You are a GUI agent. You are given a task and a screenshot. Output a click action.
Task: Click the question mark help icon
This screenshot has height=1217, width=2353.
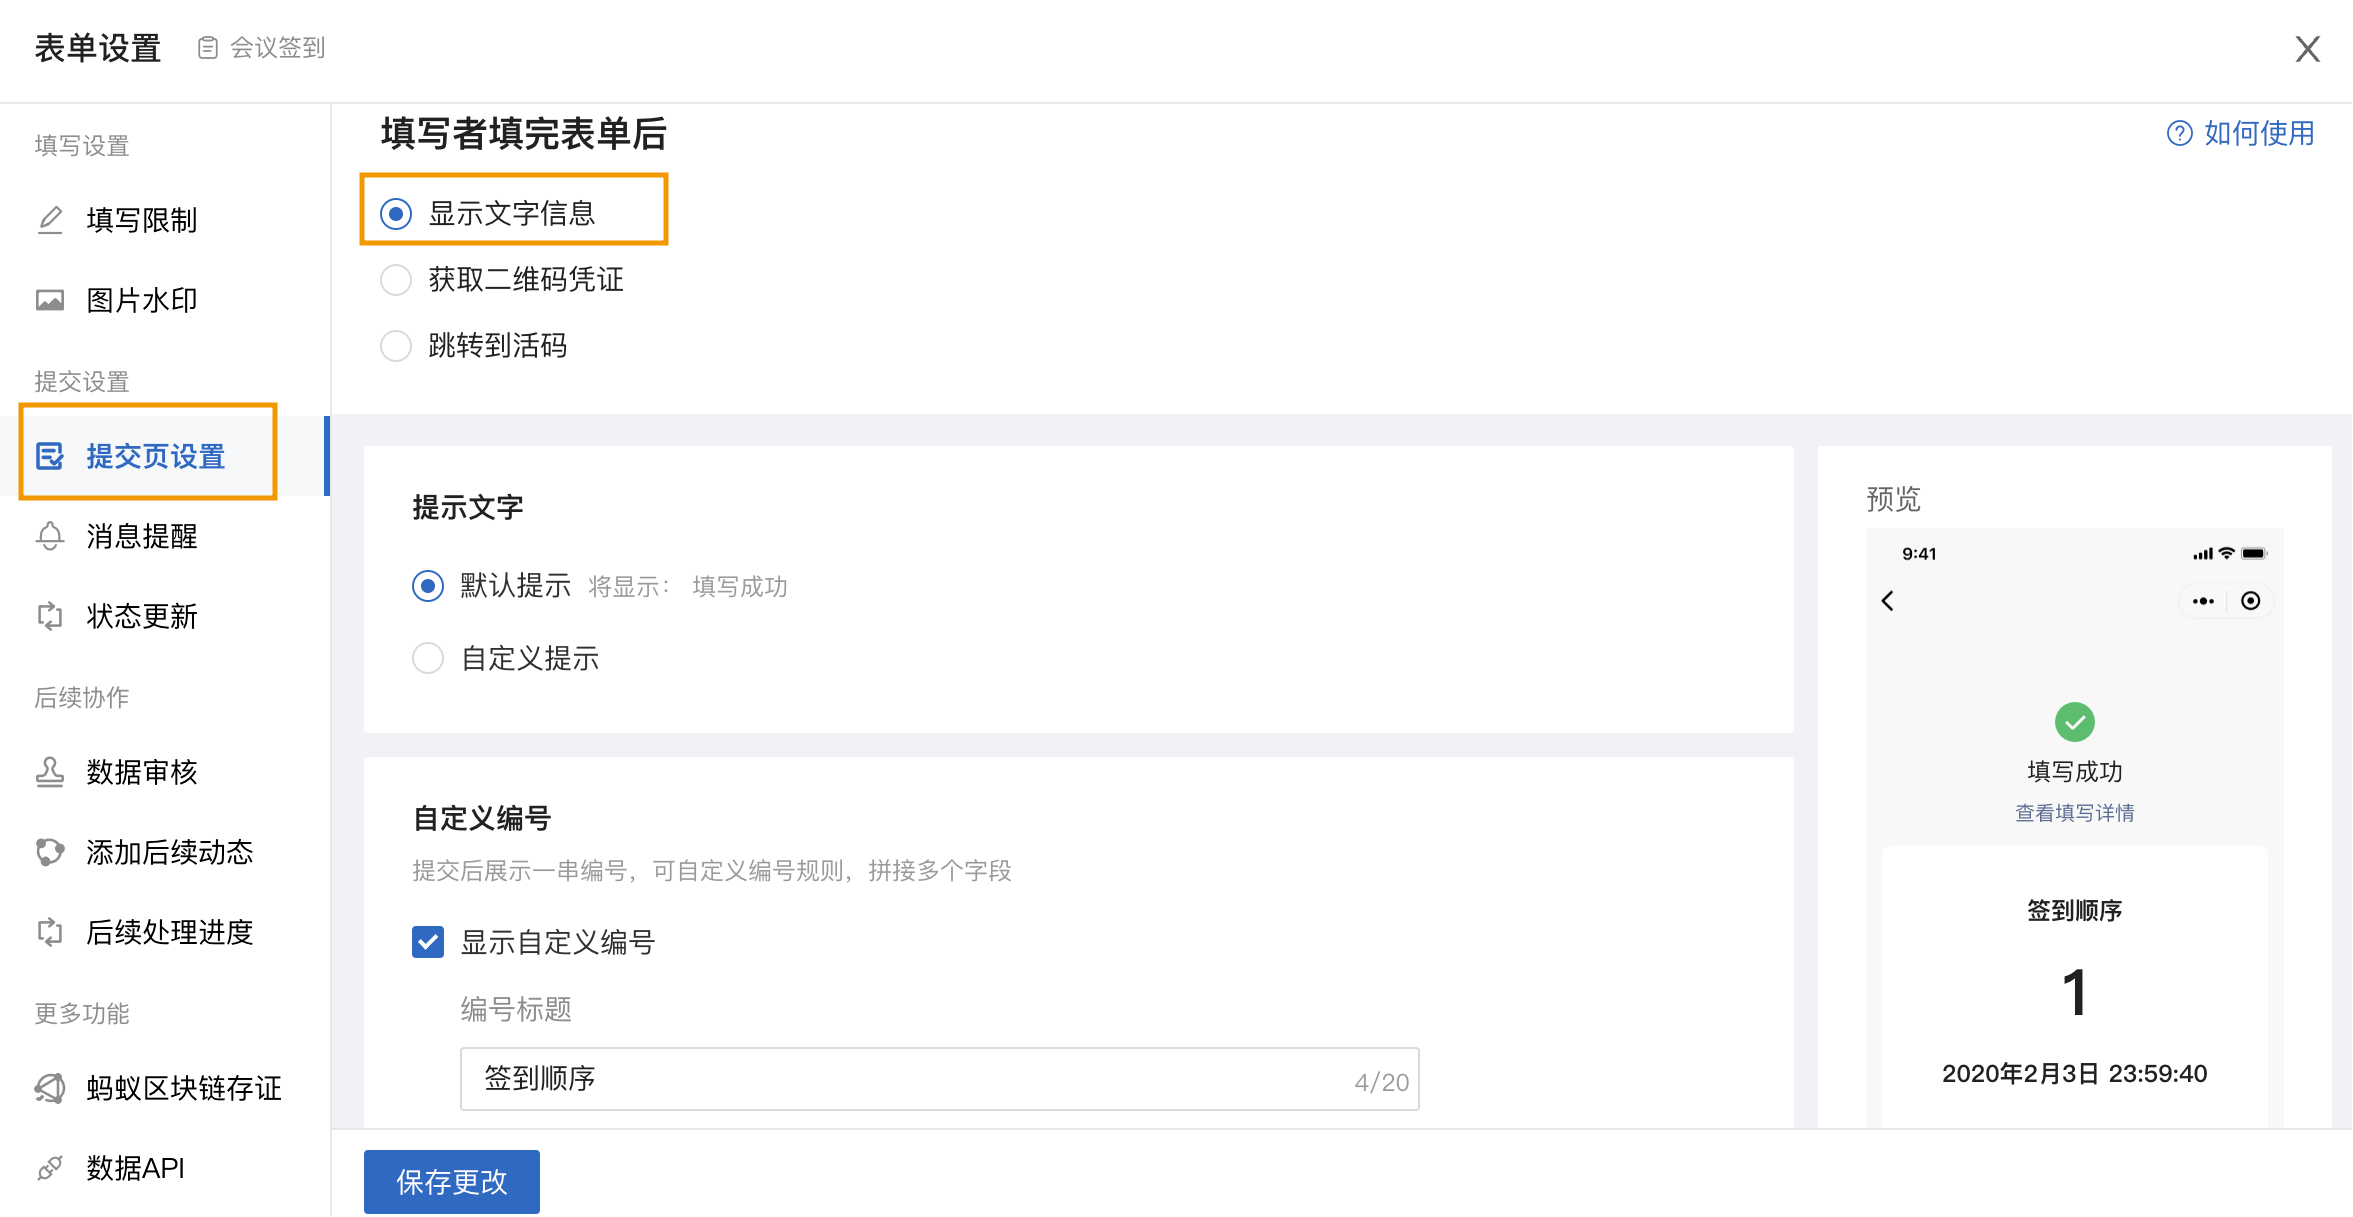[x=2179, y=133]
